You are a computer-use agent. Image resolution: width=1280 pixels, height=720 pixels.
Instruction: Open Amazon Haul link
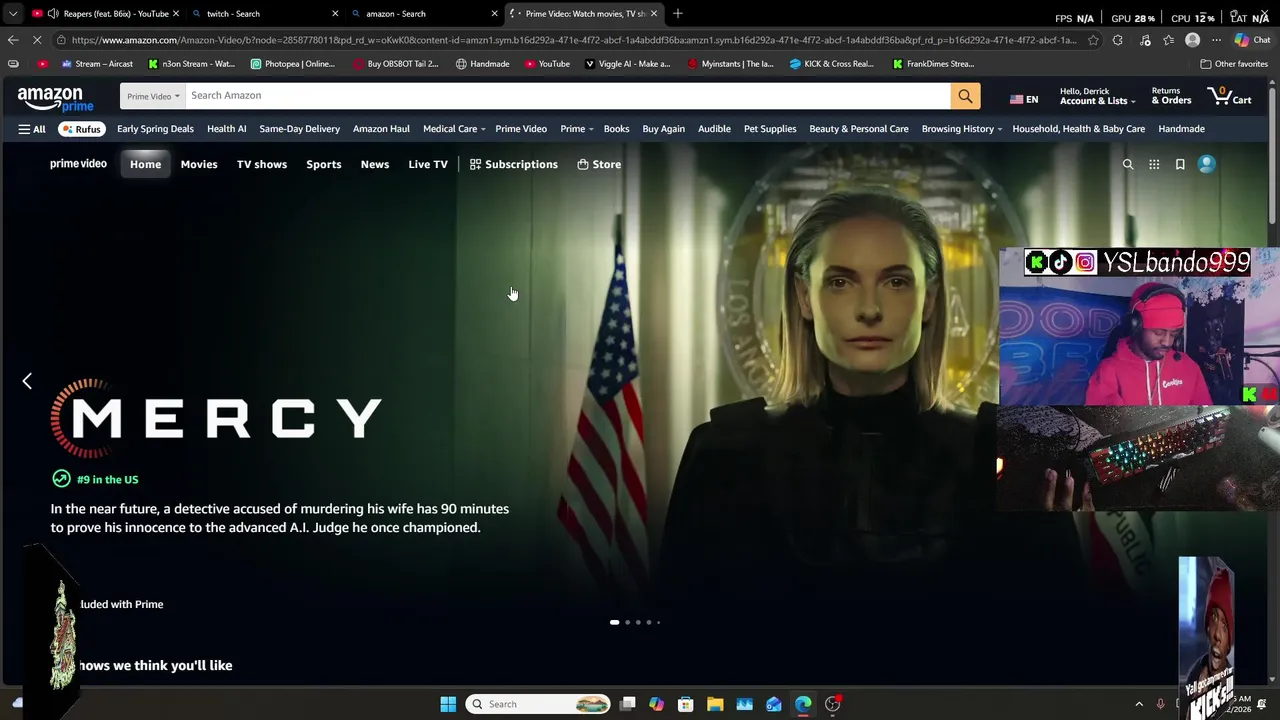click(381, 129)
